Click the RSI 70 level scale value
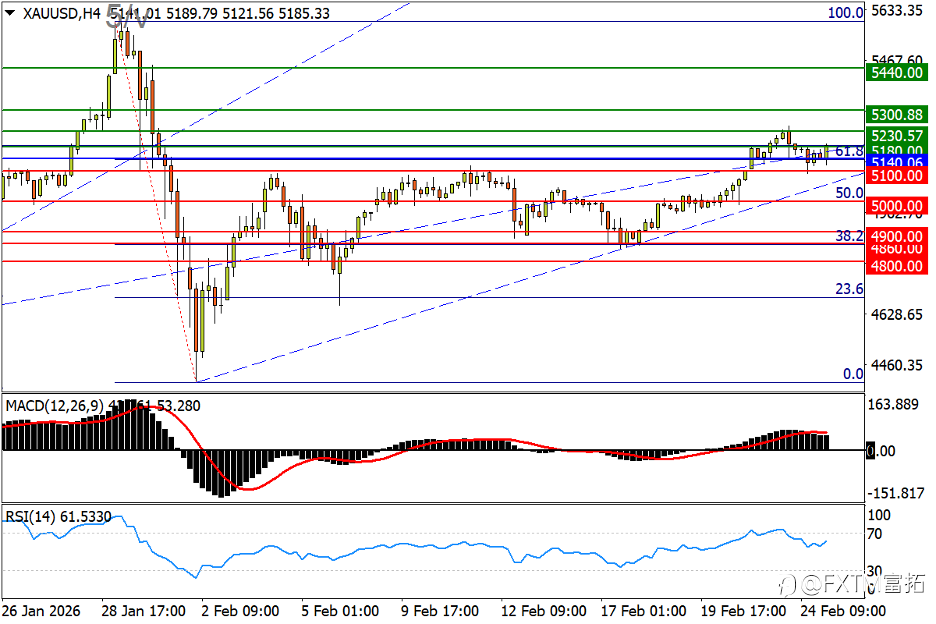The width and height of the screenshot is (936, 624). click(x=874, y=533)
